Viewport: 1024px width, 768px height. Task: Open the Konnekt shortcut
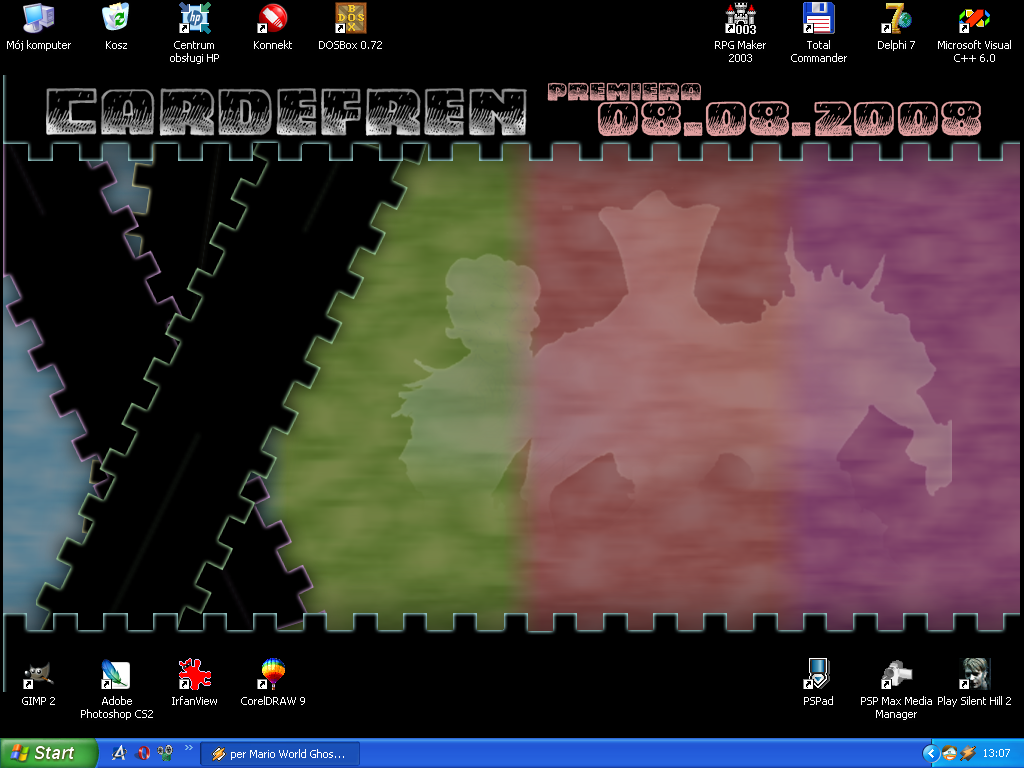click(x=272, y=18)
